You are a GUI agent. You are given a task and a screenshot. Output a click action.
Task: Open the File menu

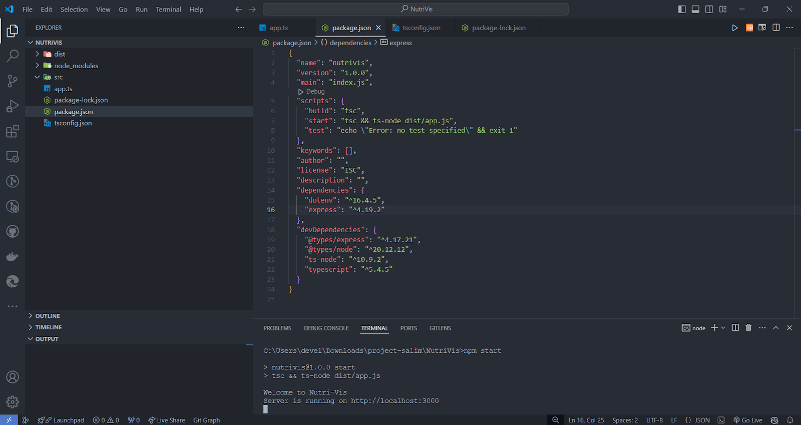pyautogui.click(x=27, y=9)
